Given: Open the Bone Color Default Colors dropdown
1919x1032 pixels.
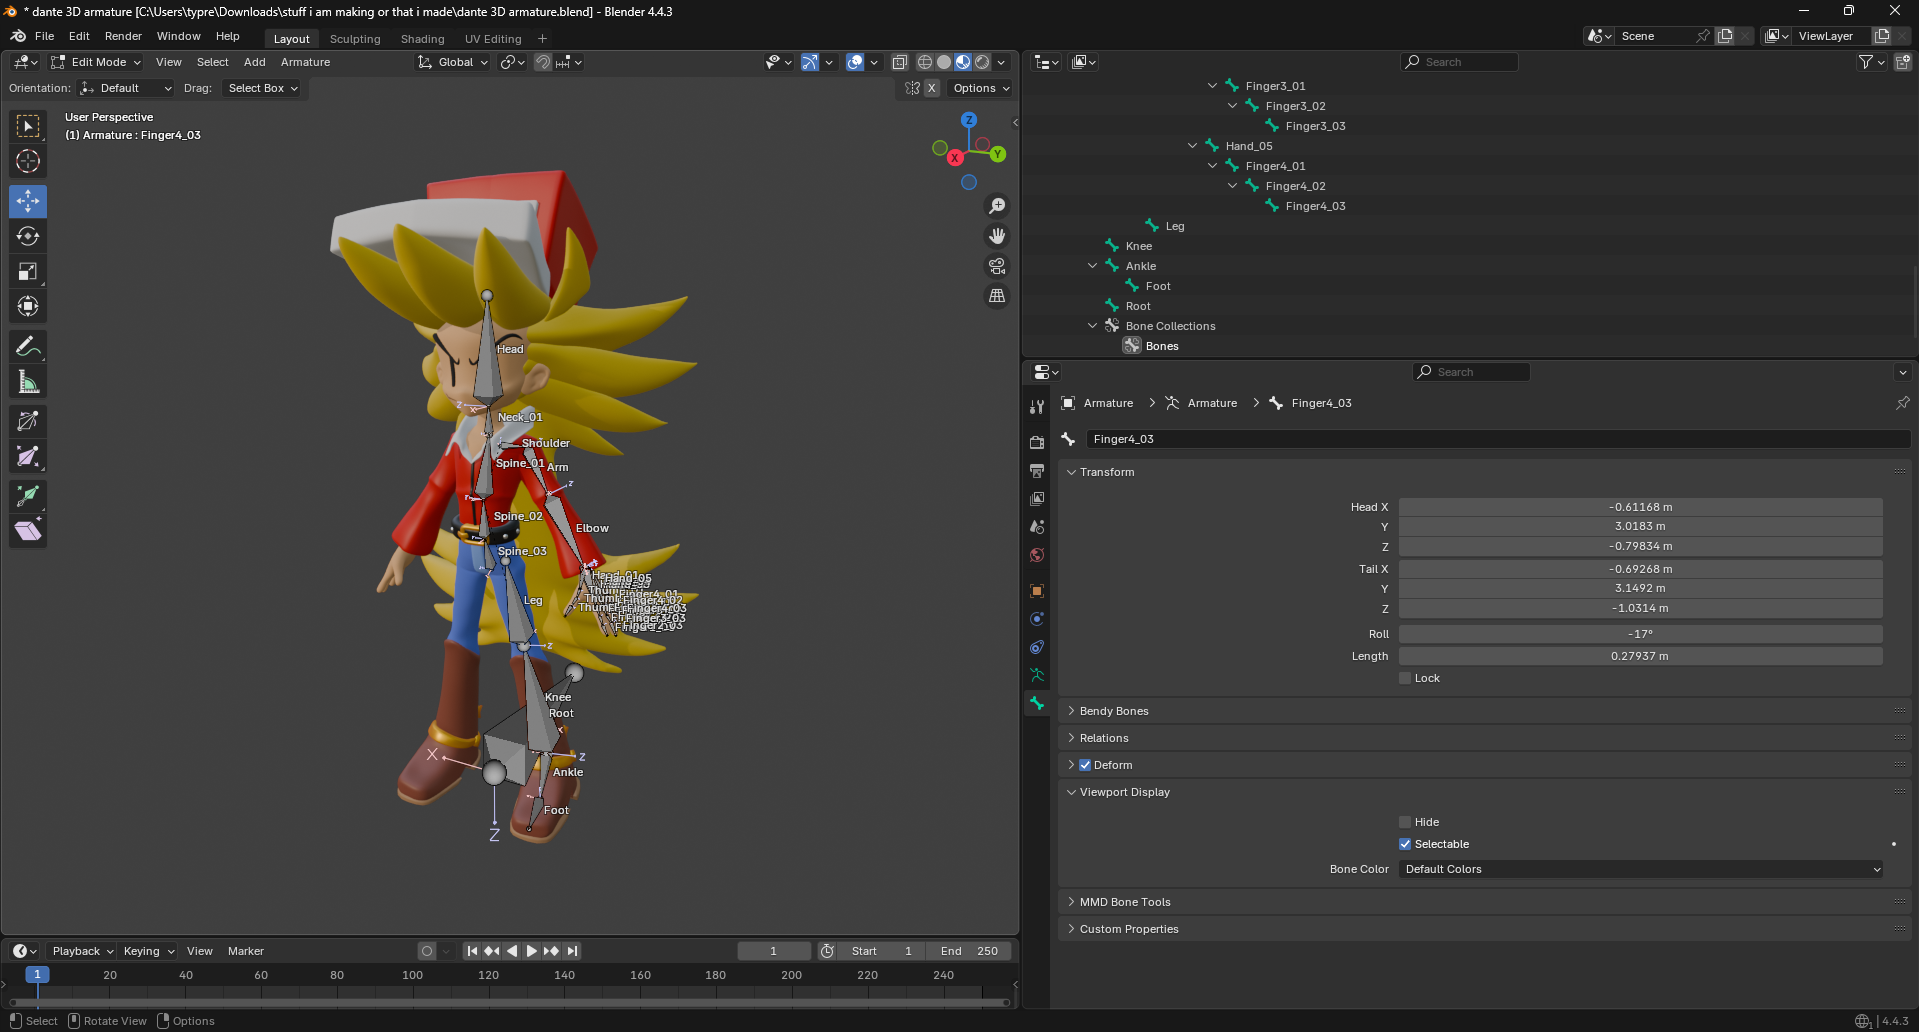Looking at the screenshot, I should point(1641,869).
